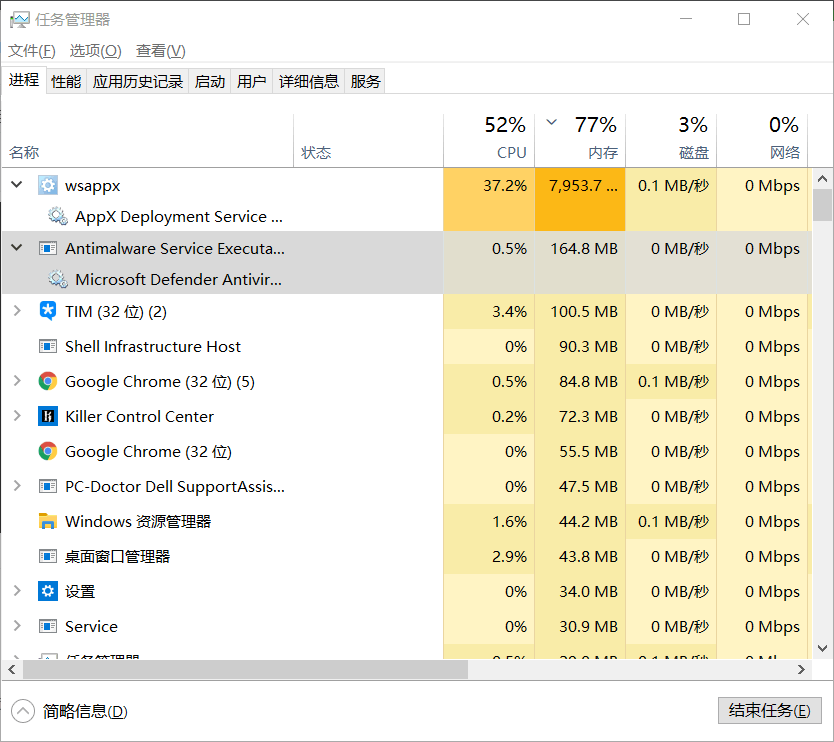The image size is (834, 742).
Task: Switch to the 详细信息 tab
Action: 308,81
